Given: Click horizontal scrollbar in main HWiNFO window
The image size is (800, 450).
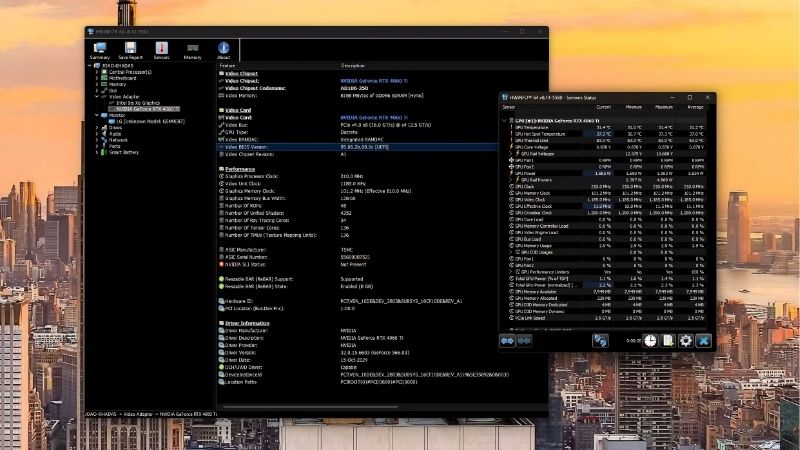Looking at the screenshot, I should point(310,407).
